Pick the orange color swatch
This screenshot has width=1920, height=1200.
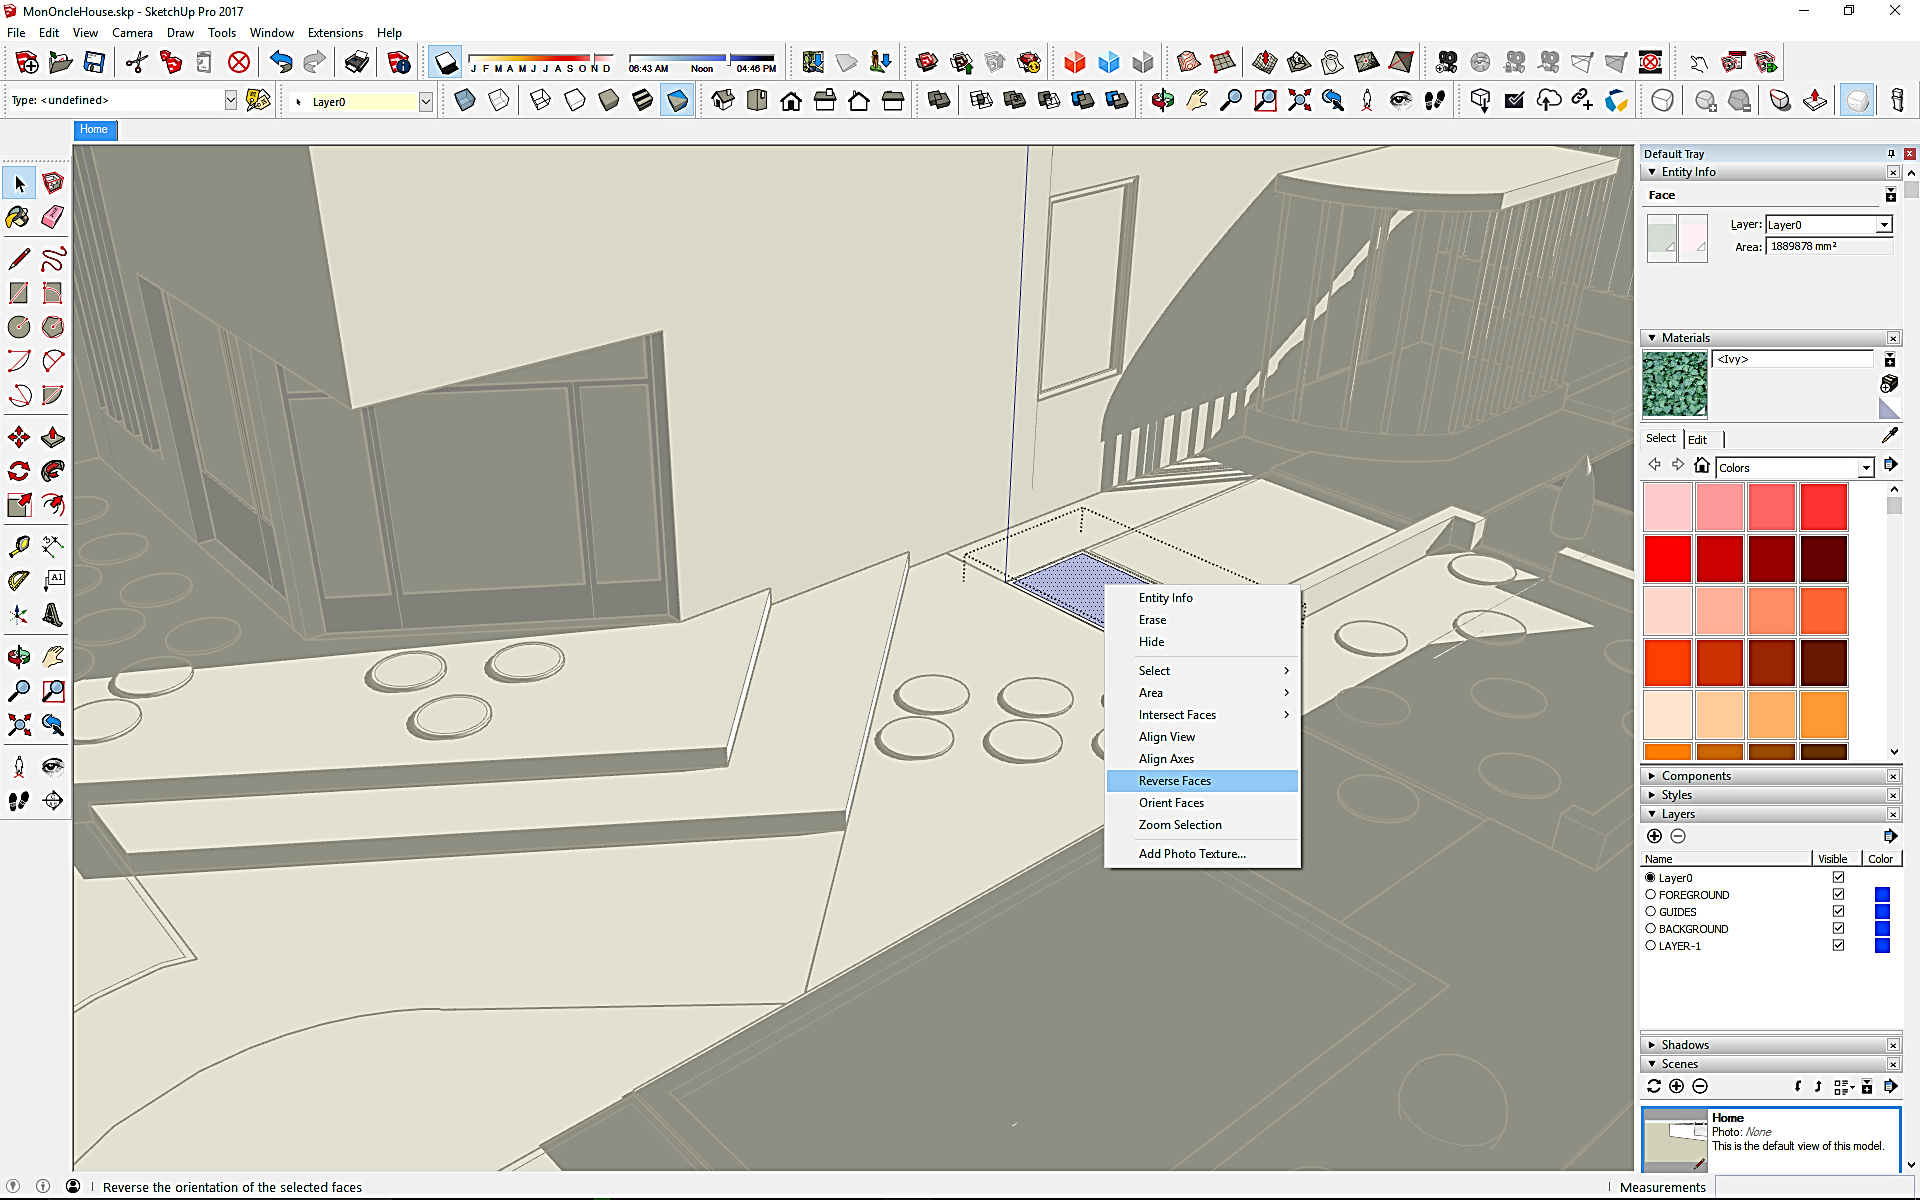[1823, 715]
